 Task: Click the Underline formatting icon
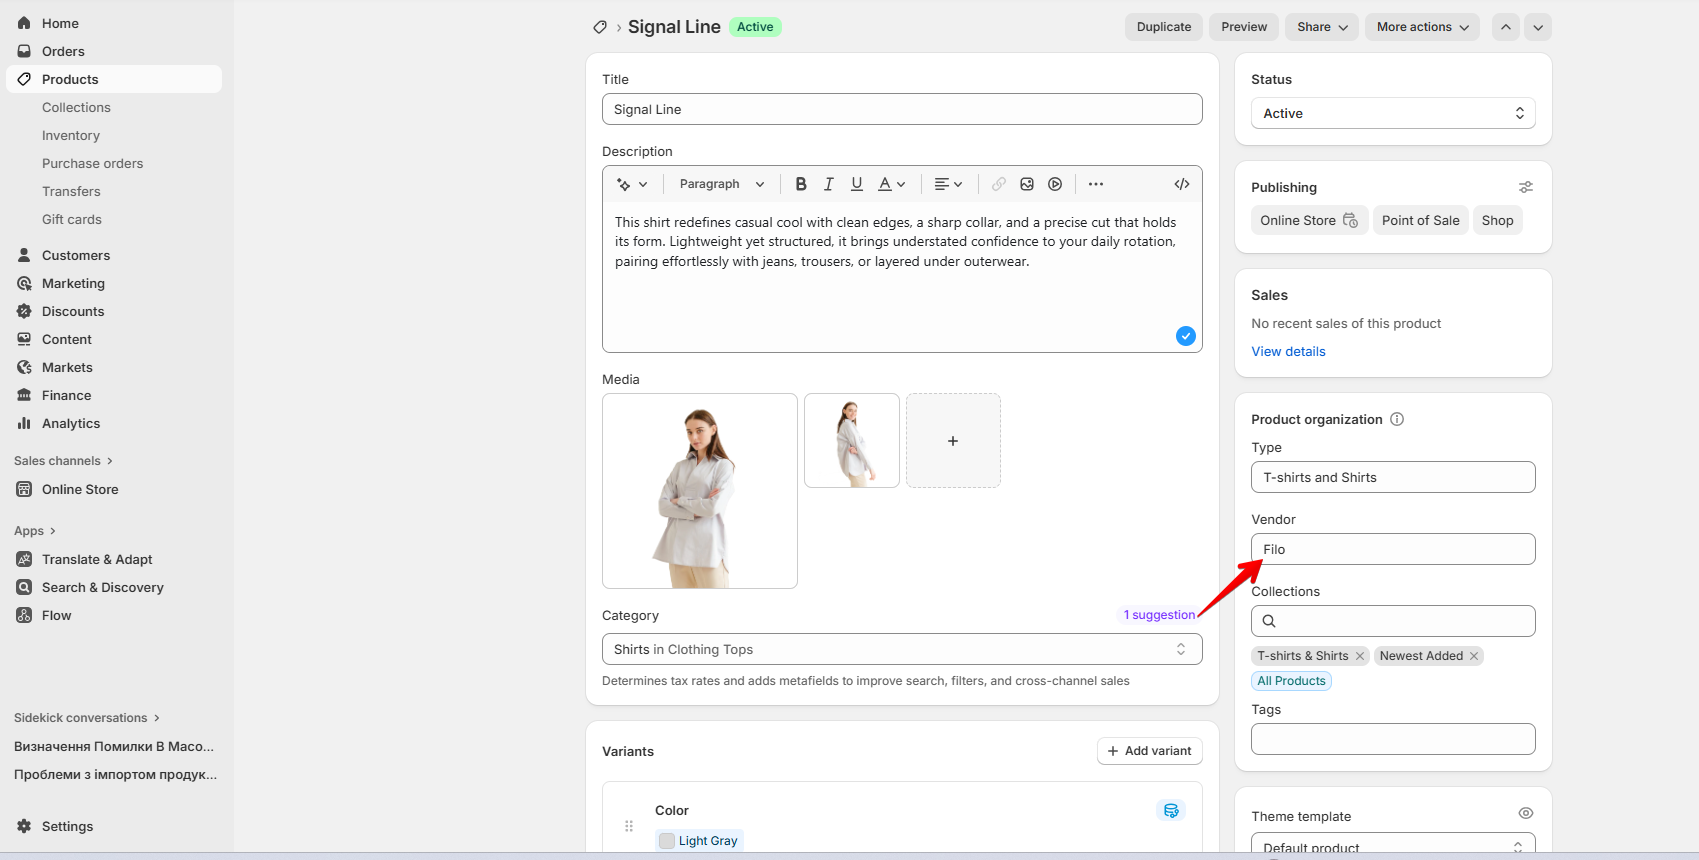(x=856, y=184)
